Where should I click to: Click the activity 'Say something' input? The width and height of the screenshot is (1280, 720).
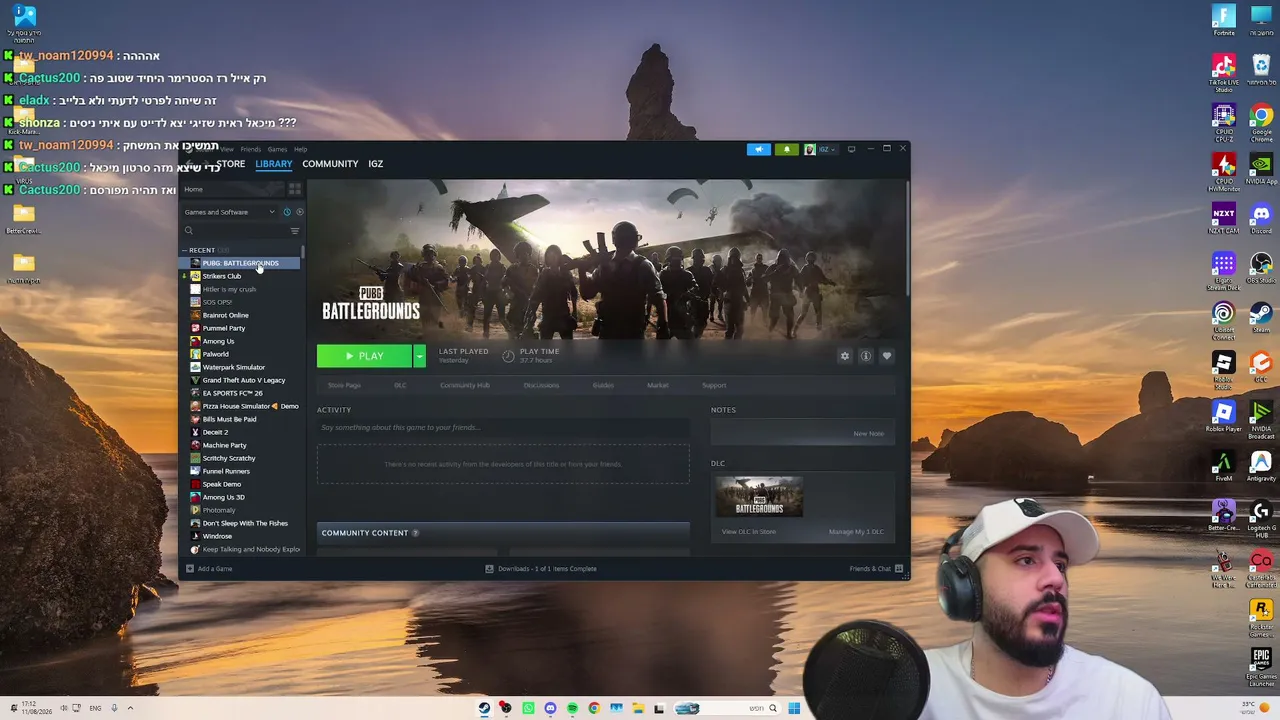pos(503,428)
